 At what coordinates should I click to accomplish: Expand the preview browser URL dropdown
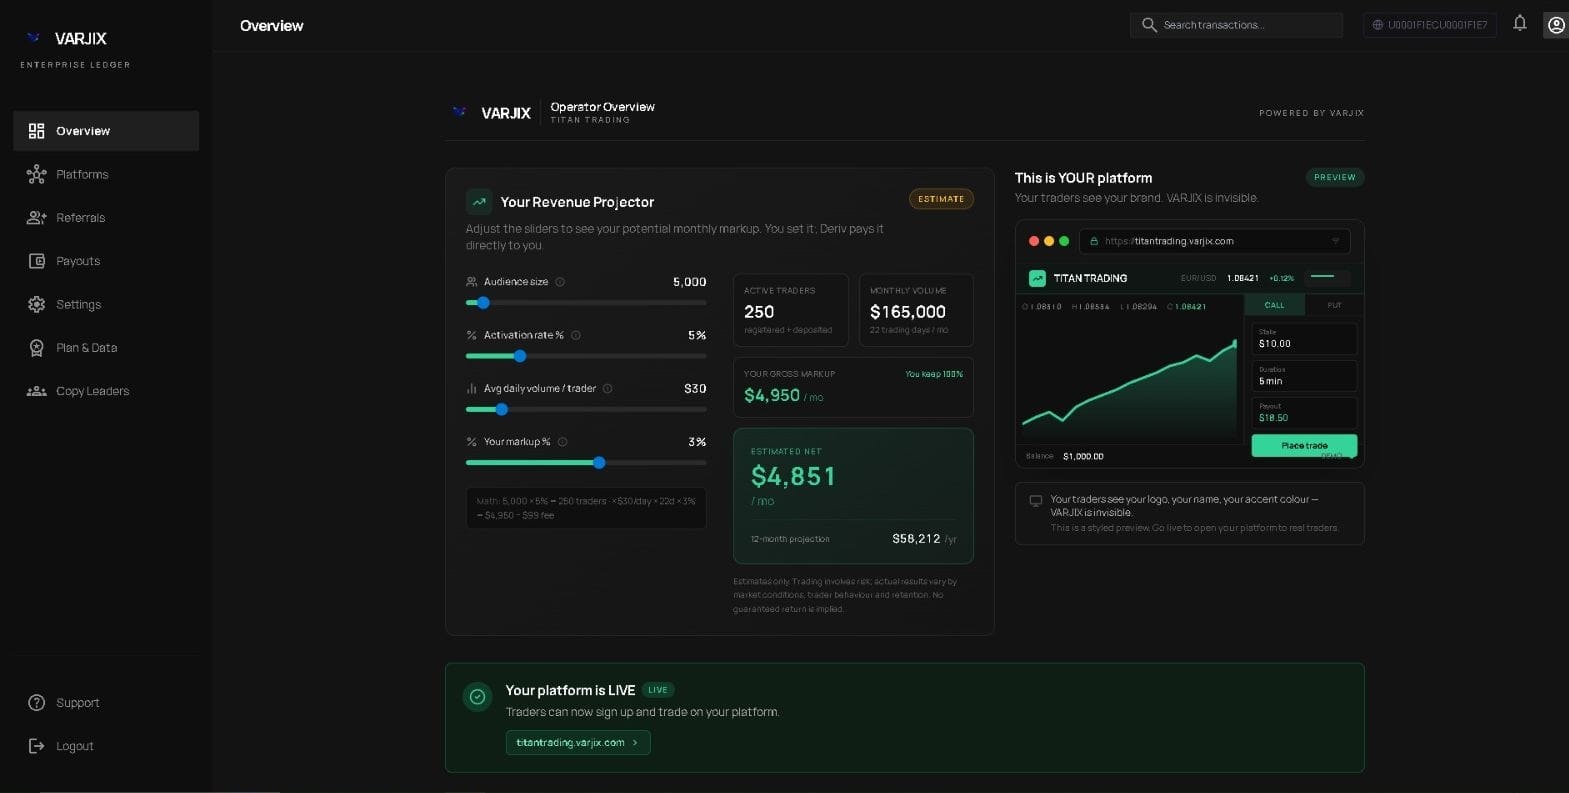[1335, 241]
